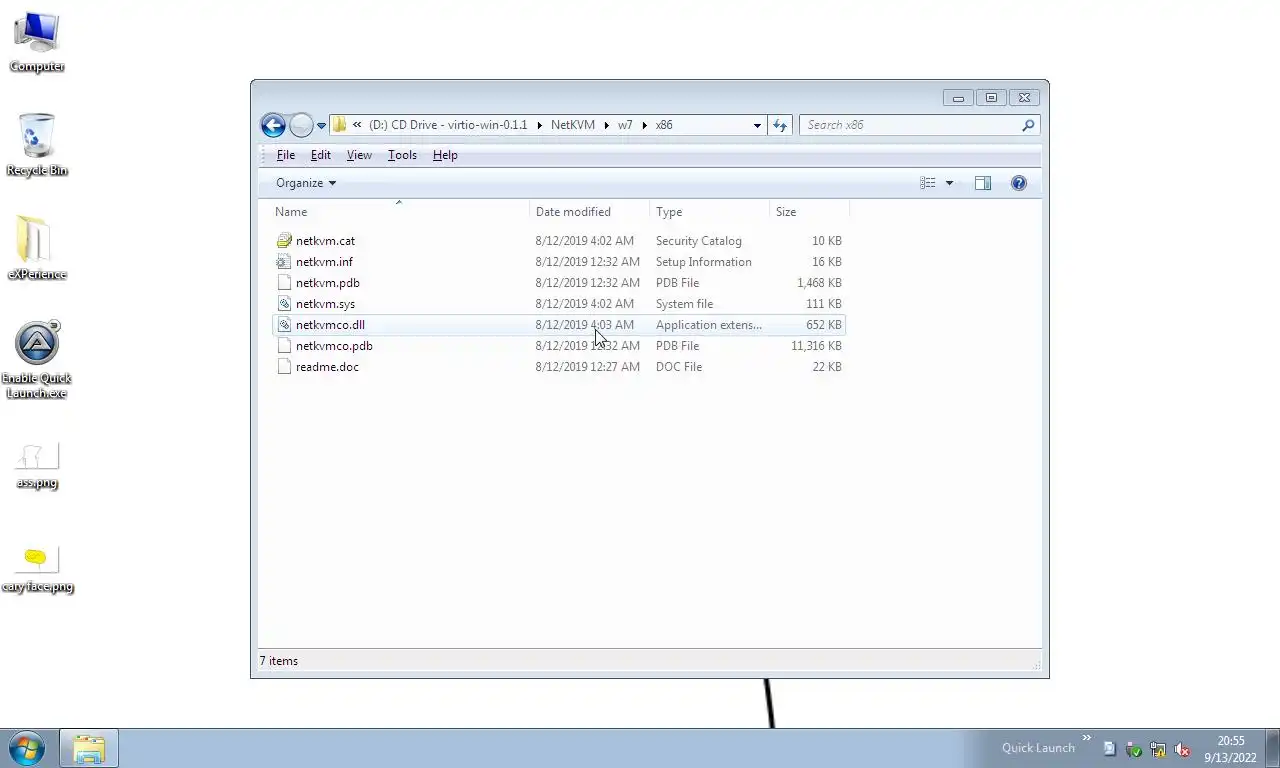Image resolution: width=1280 pixels, height=768 pixels.
Task: Sort files by Name column header
Action: (x=400, y=212)
